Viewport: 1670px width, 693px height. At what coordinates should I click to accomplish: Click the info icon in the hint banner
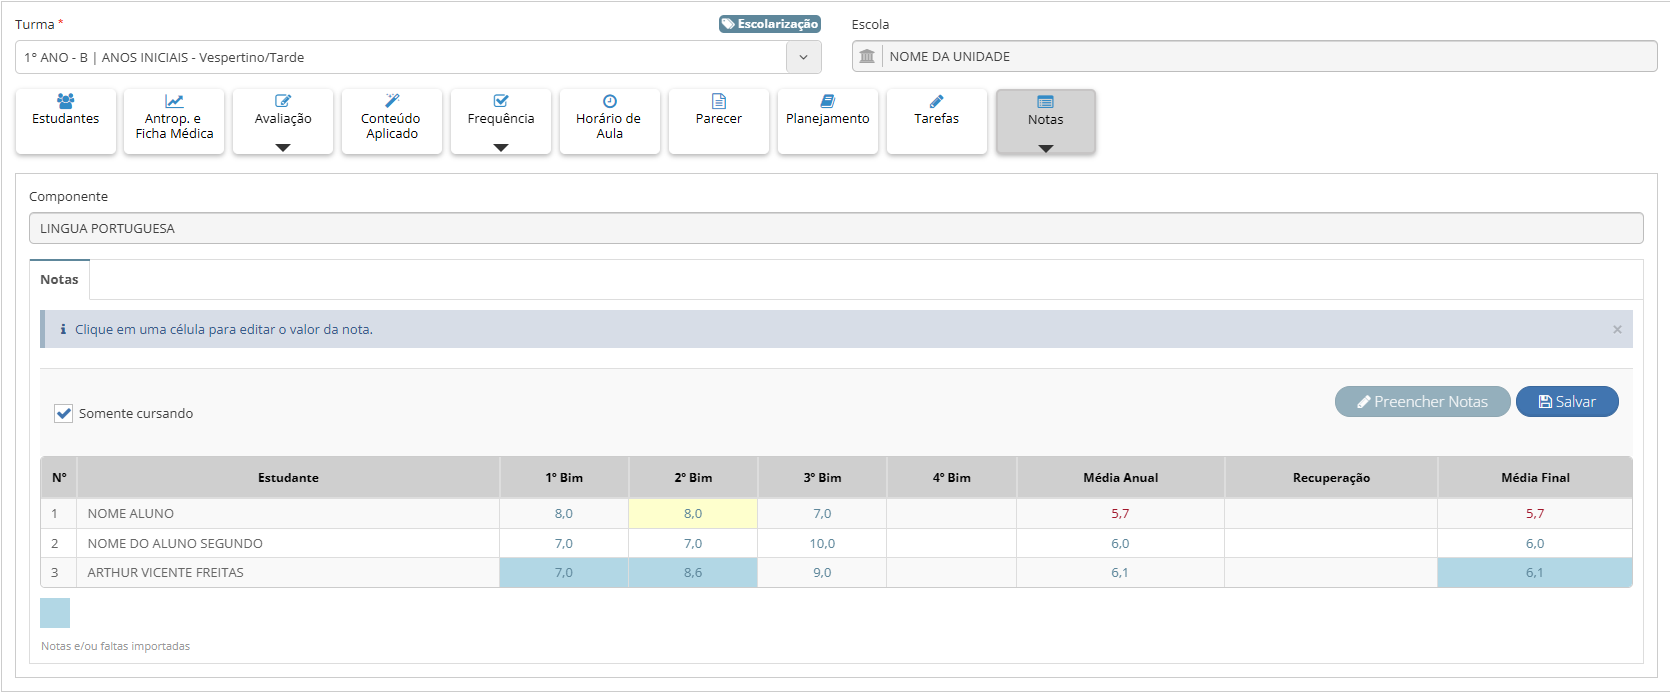click(x=63, y=329)
